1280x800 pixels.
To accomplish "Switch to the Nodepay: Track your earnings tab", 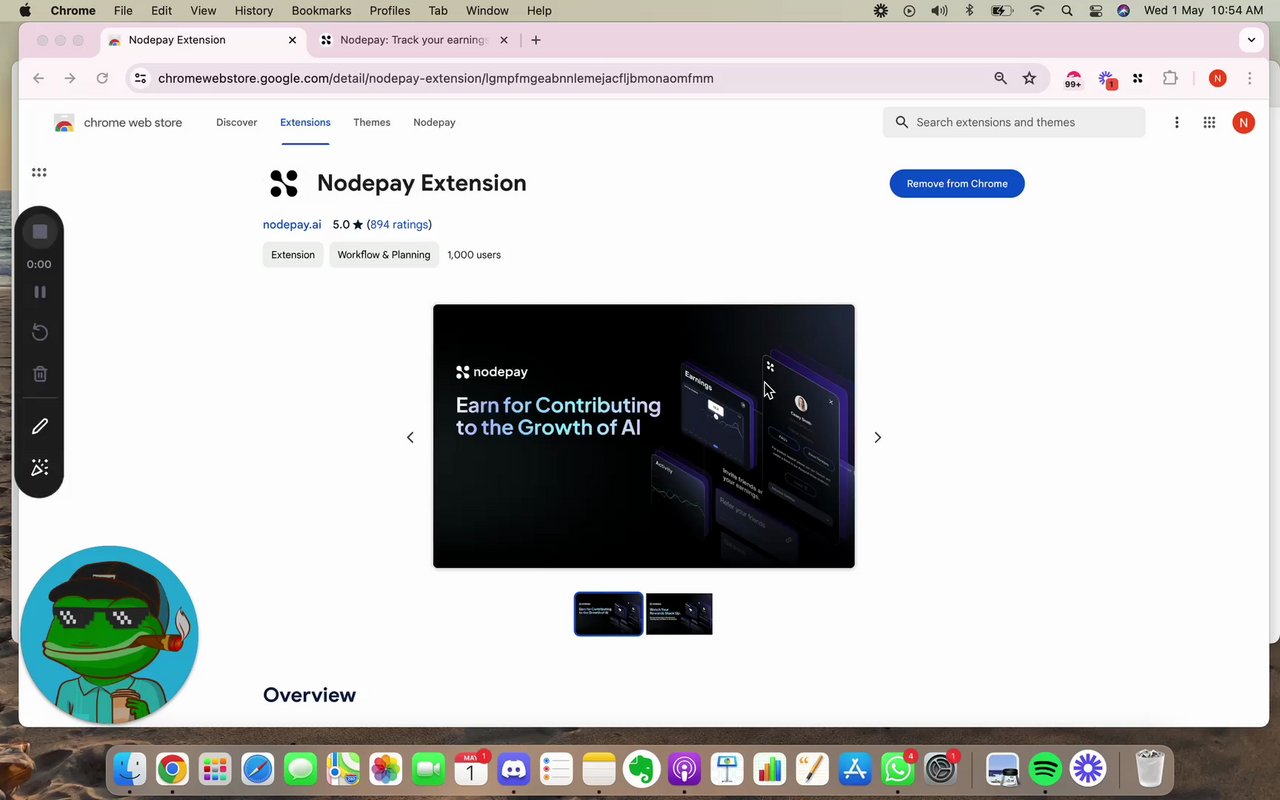I will coord(413,40).
